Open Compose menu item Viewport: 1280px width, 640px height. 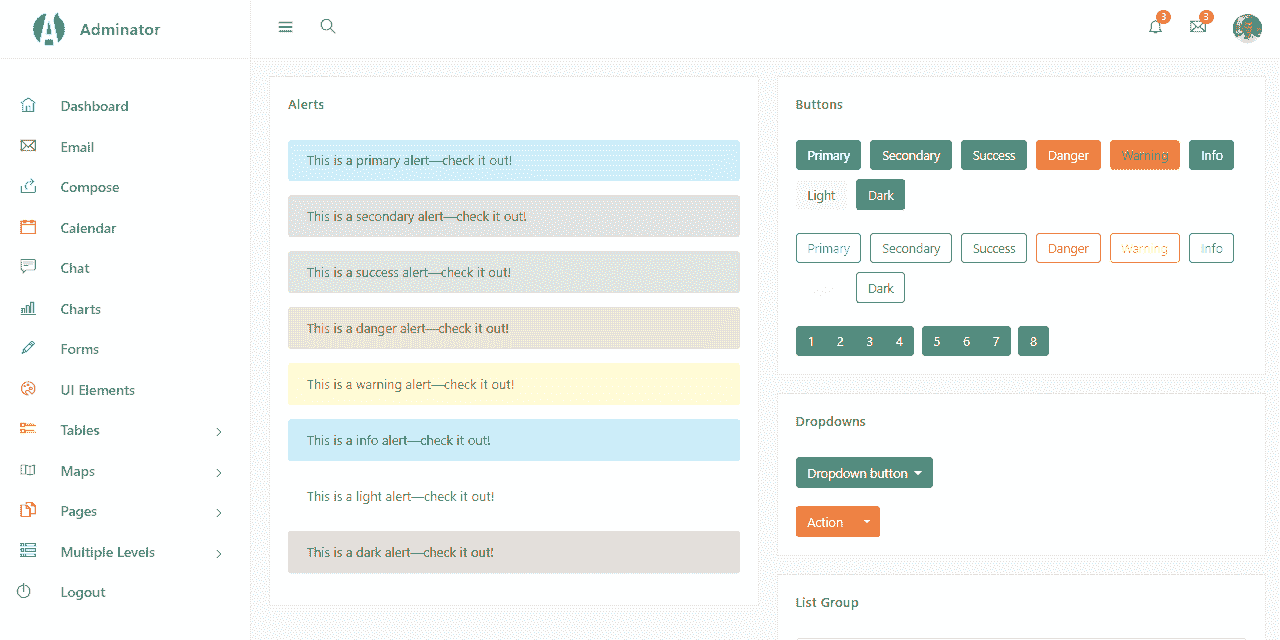coord(90,187)
